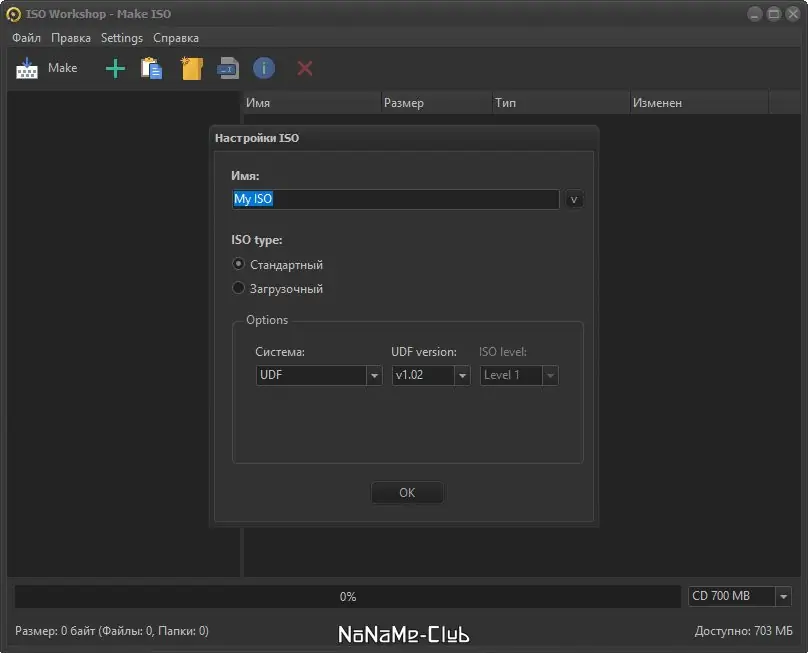Select the Make tool icon
This screenshot has width=808, height=653.
point(25,67)
